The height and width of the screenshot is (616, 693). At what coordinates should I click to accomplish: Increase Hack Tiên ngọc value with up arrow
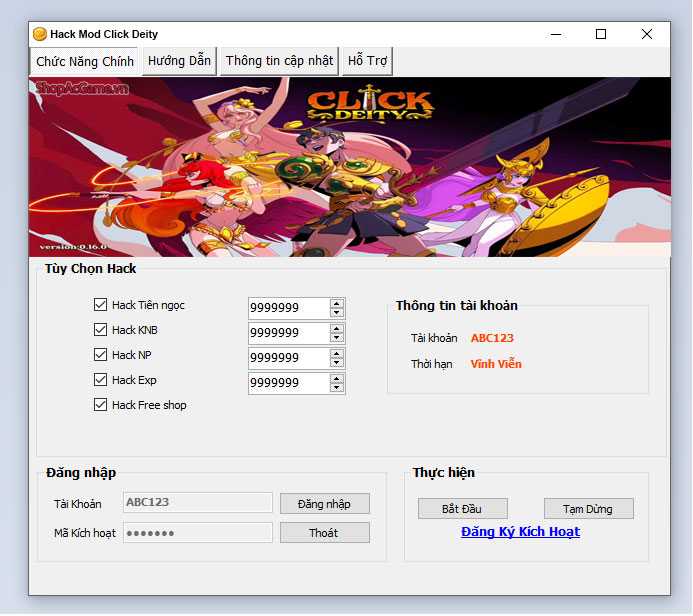click(337, 304)
